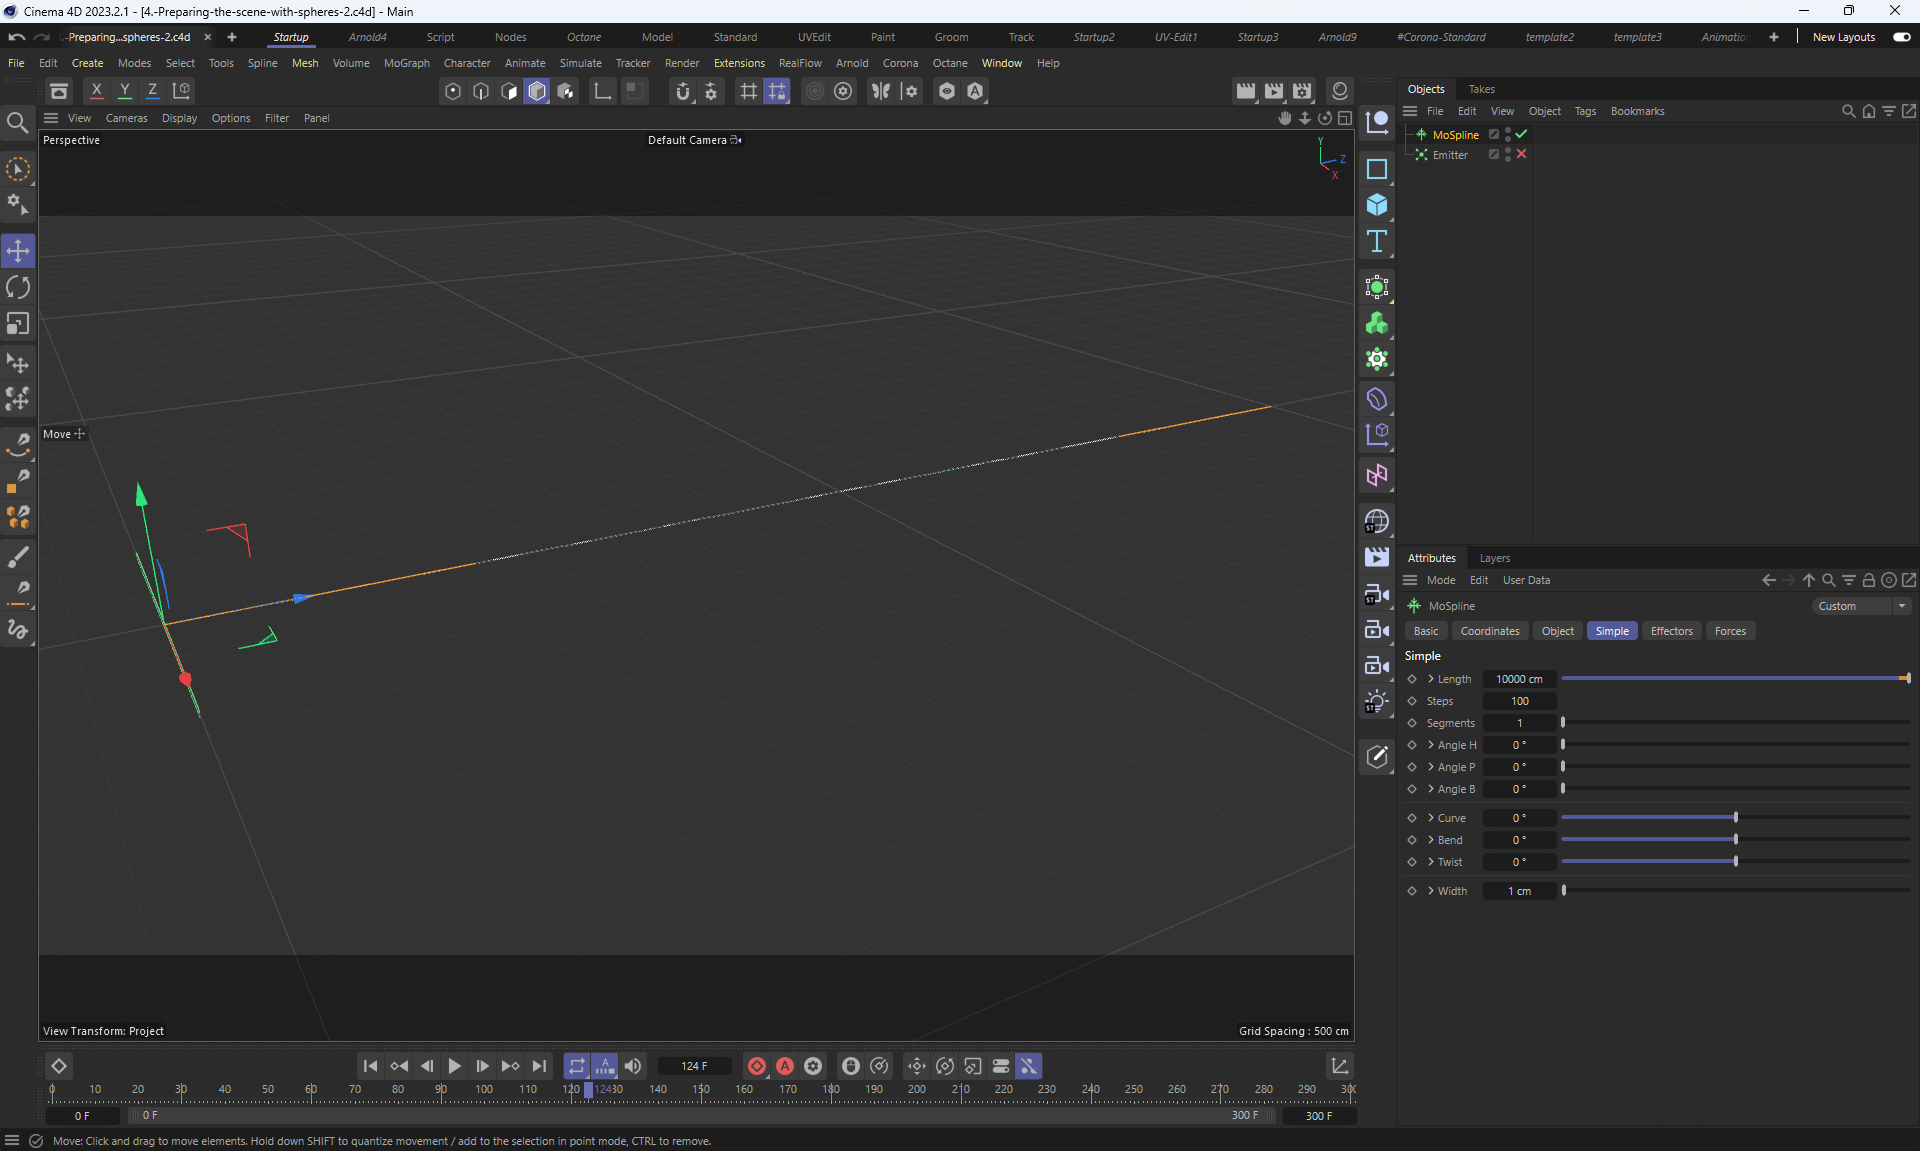Disable the MoSpline green checkmark
The height and width of the screenshot is (1151, 1920).
coord(1521,134)
